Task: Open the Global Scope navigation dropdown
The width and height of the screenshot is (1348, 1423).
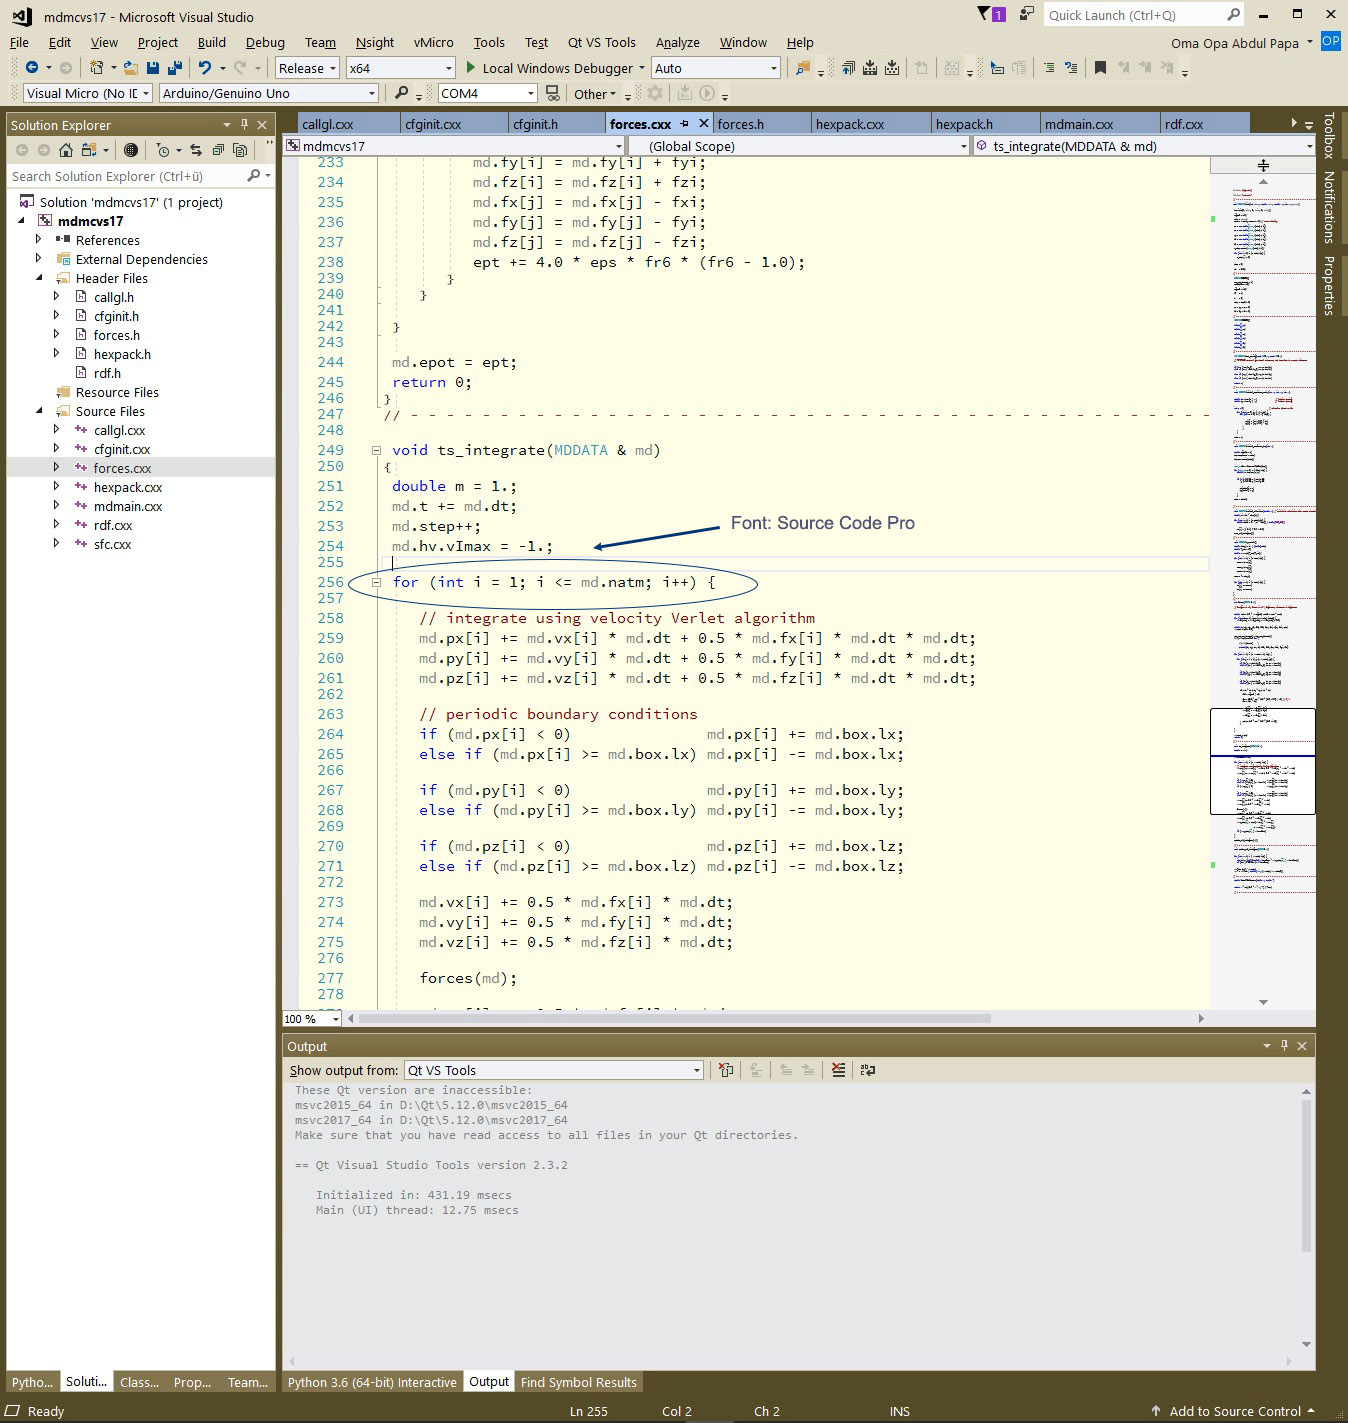Action: point(800,146)
